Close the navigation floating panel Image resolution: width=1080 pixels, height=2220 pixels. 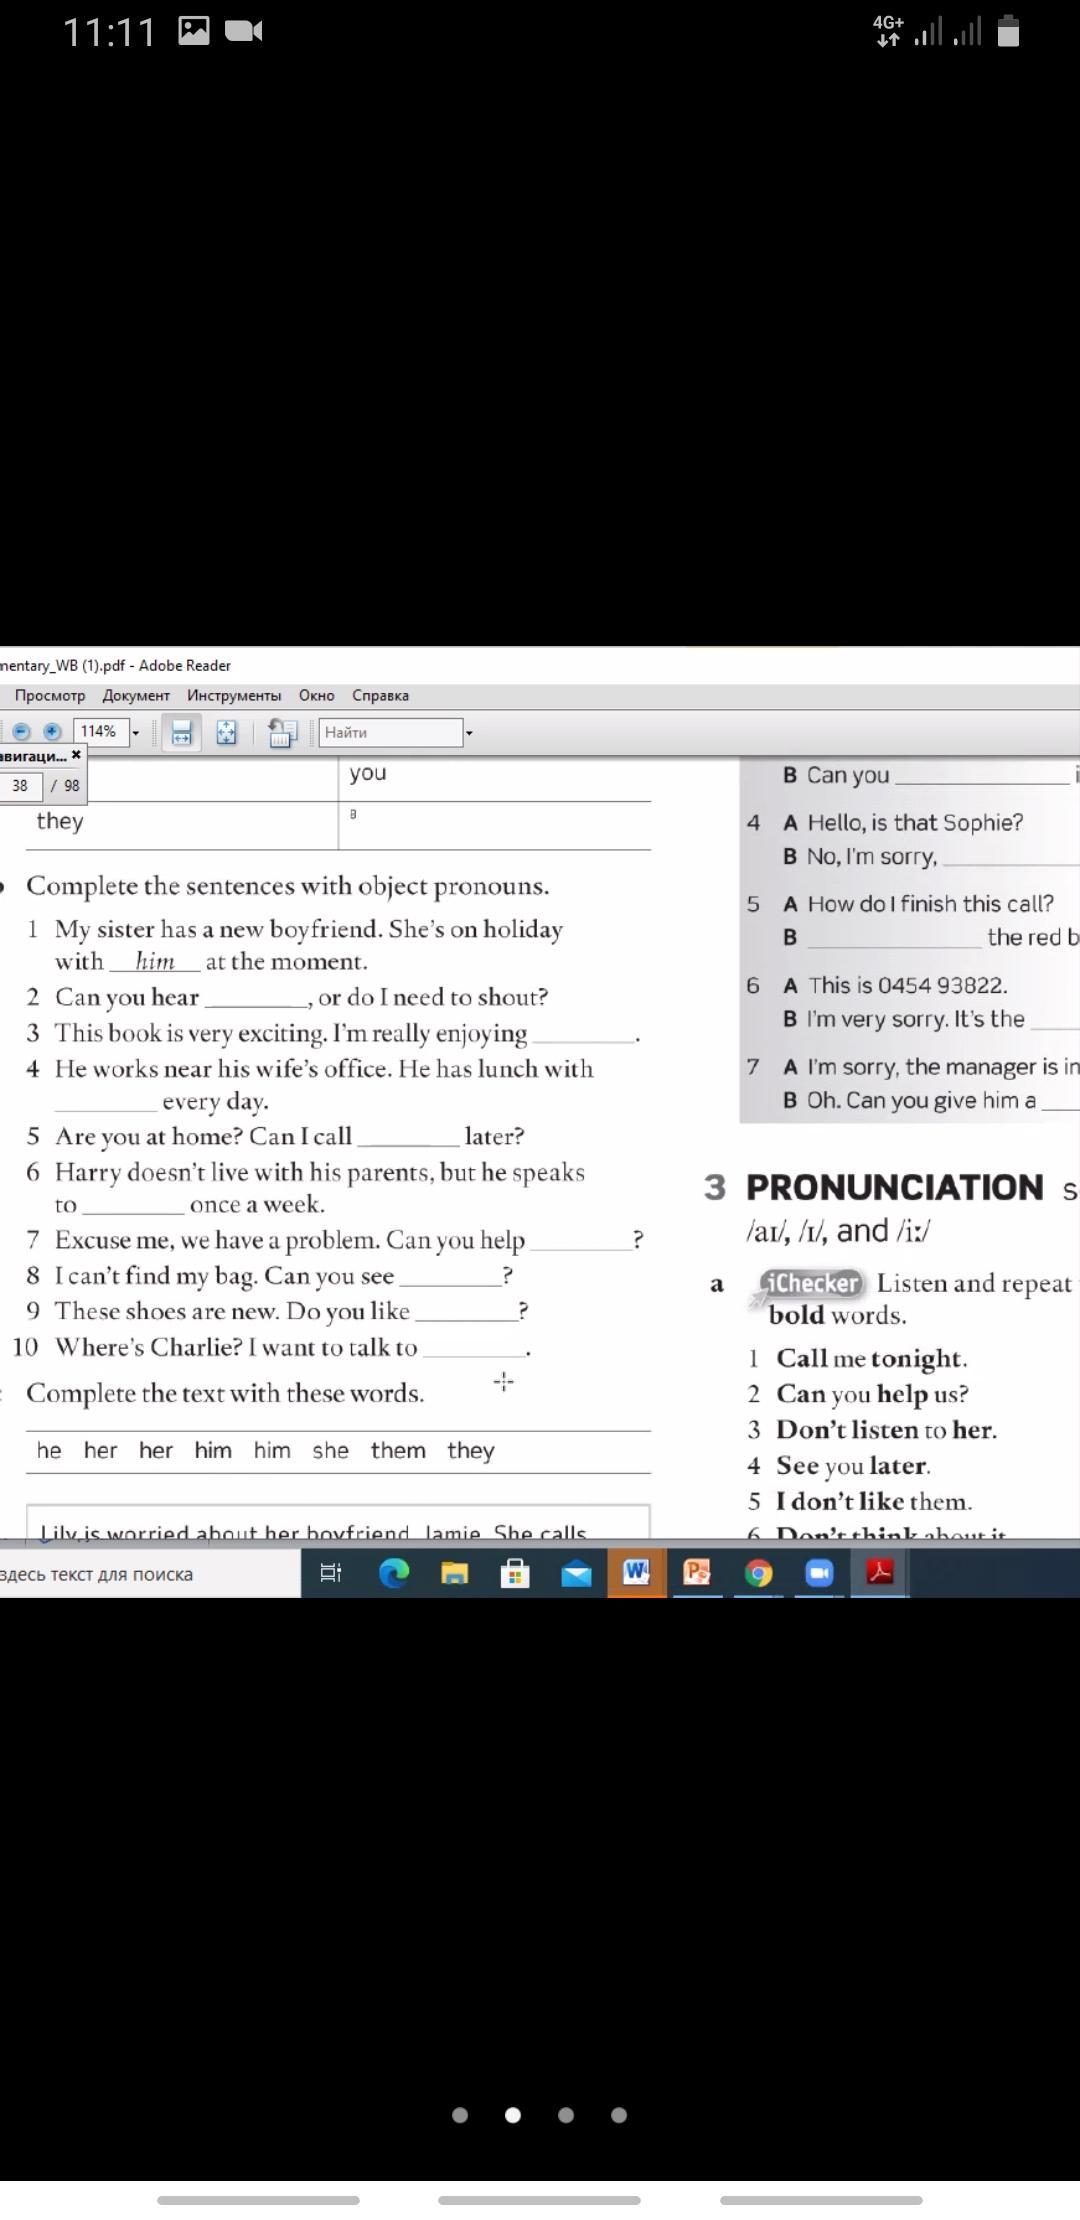point(76,756)
